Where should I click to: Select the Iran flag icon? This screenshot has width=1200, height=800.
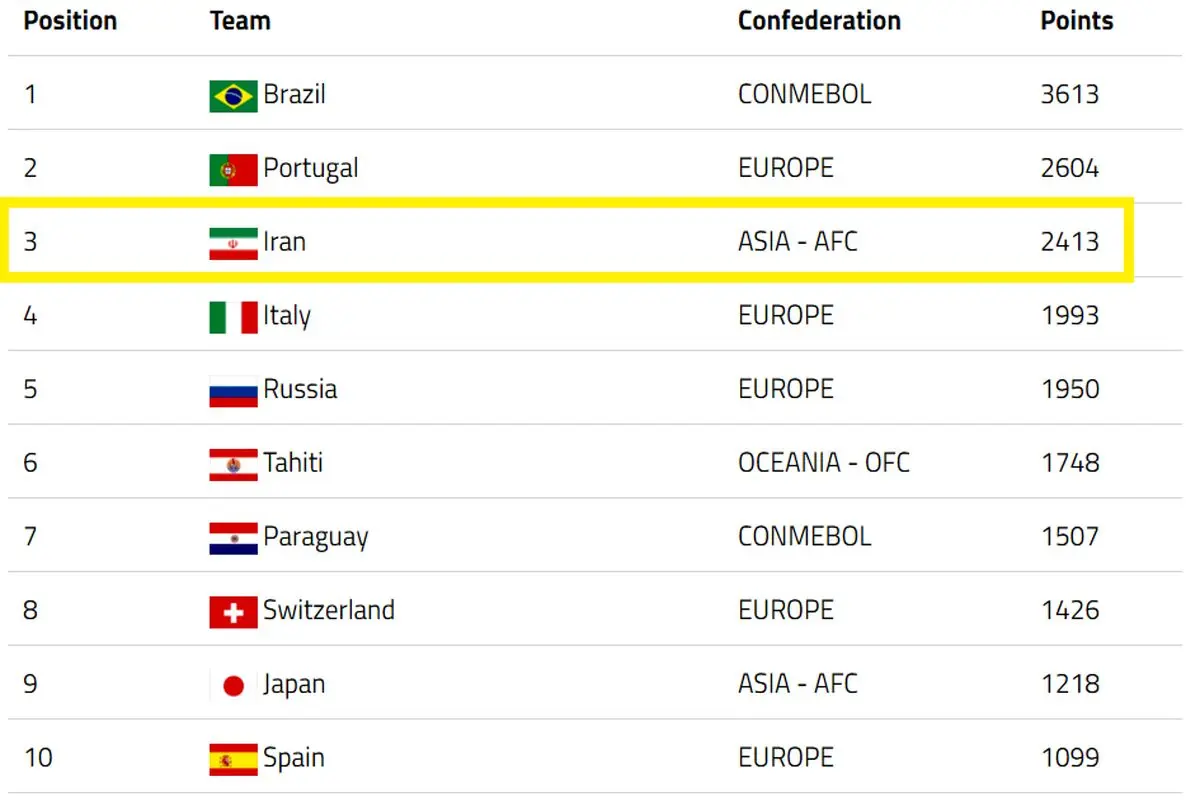coord(233,244)
